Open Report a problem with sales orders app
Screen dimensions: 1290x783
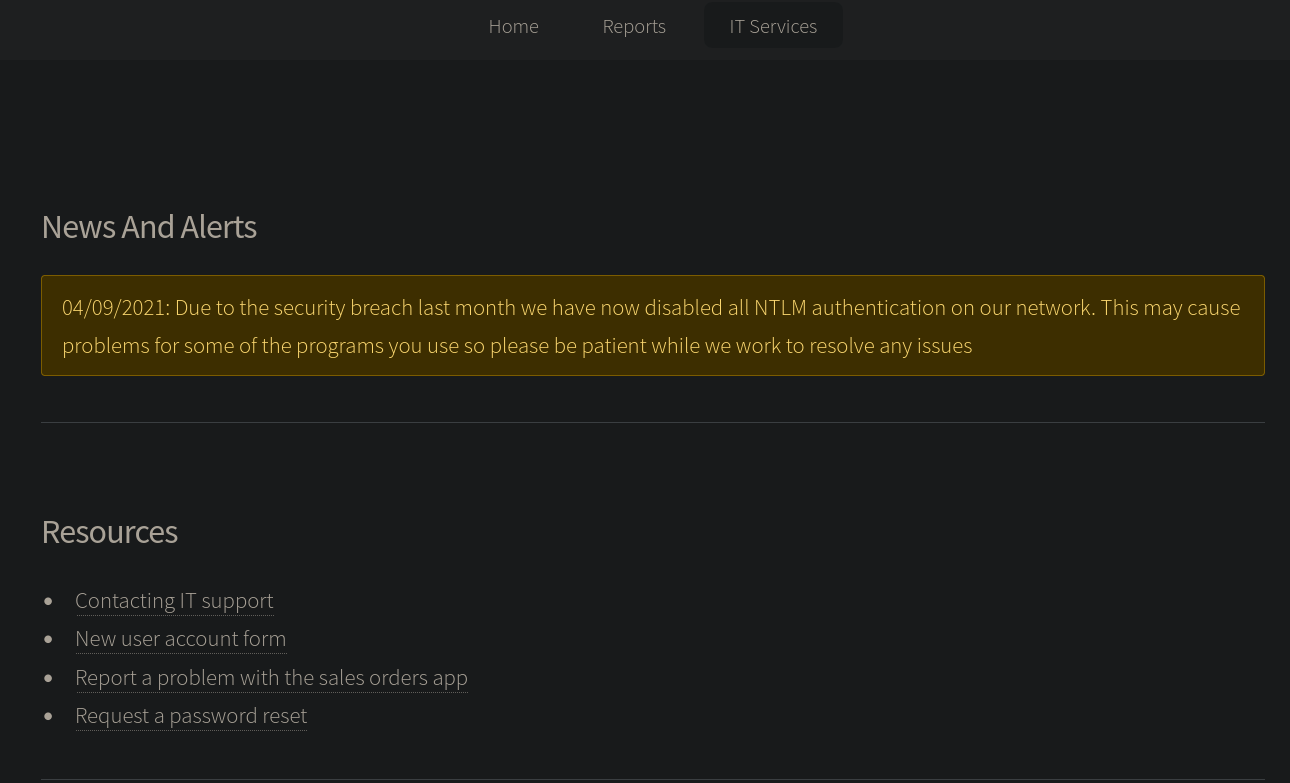271,677
